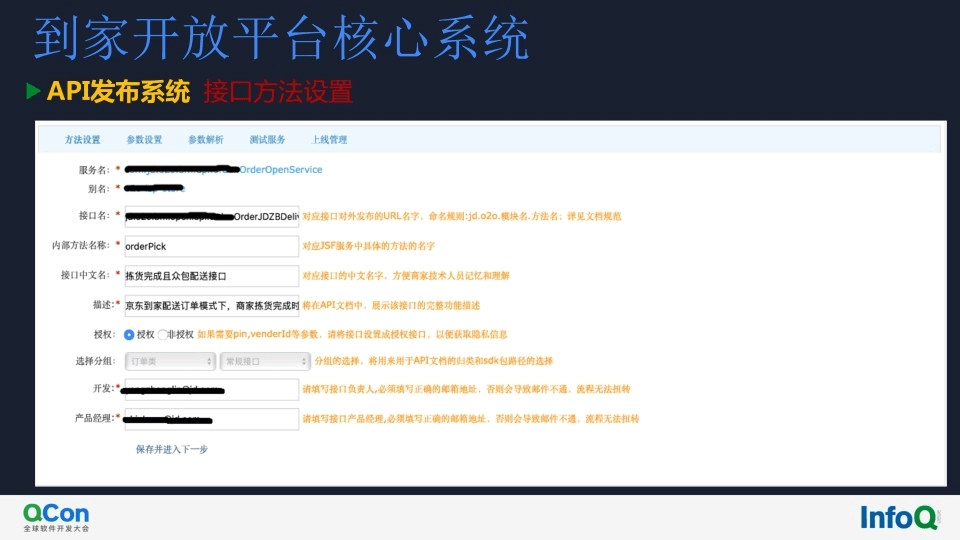This screenshot has height=540, width=960.
Task: Switch to the 参数设置 tab
Action: pyautogui.click(x=144, y=140)
